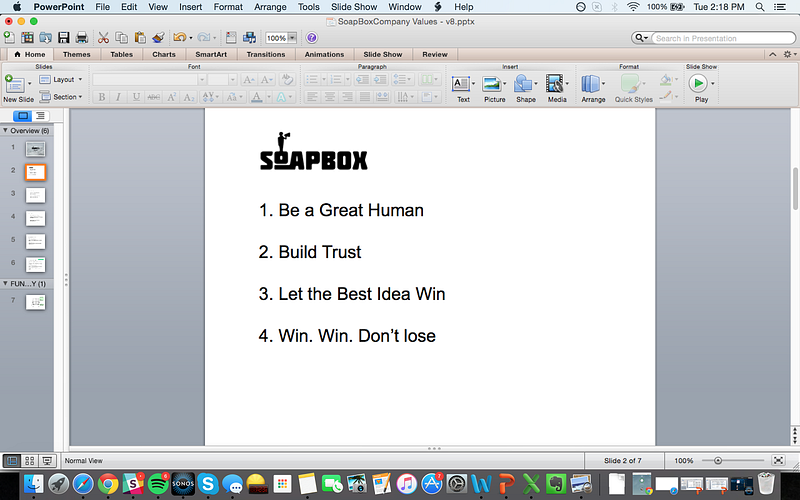Launch Spotify from the Dock
Screen dimensions: 800x500
tap(158, 484)
